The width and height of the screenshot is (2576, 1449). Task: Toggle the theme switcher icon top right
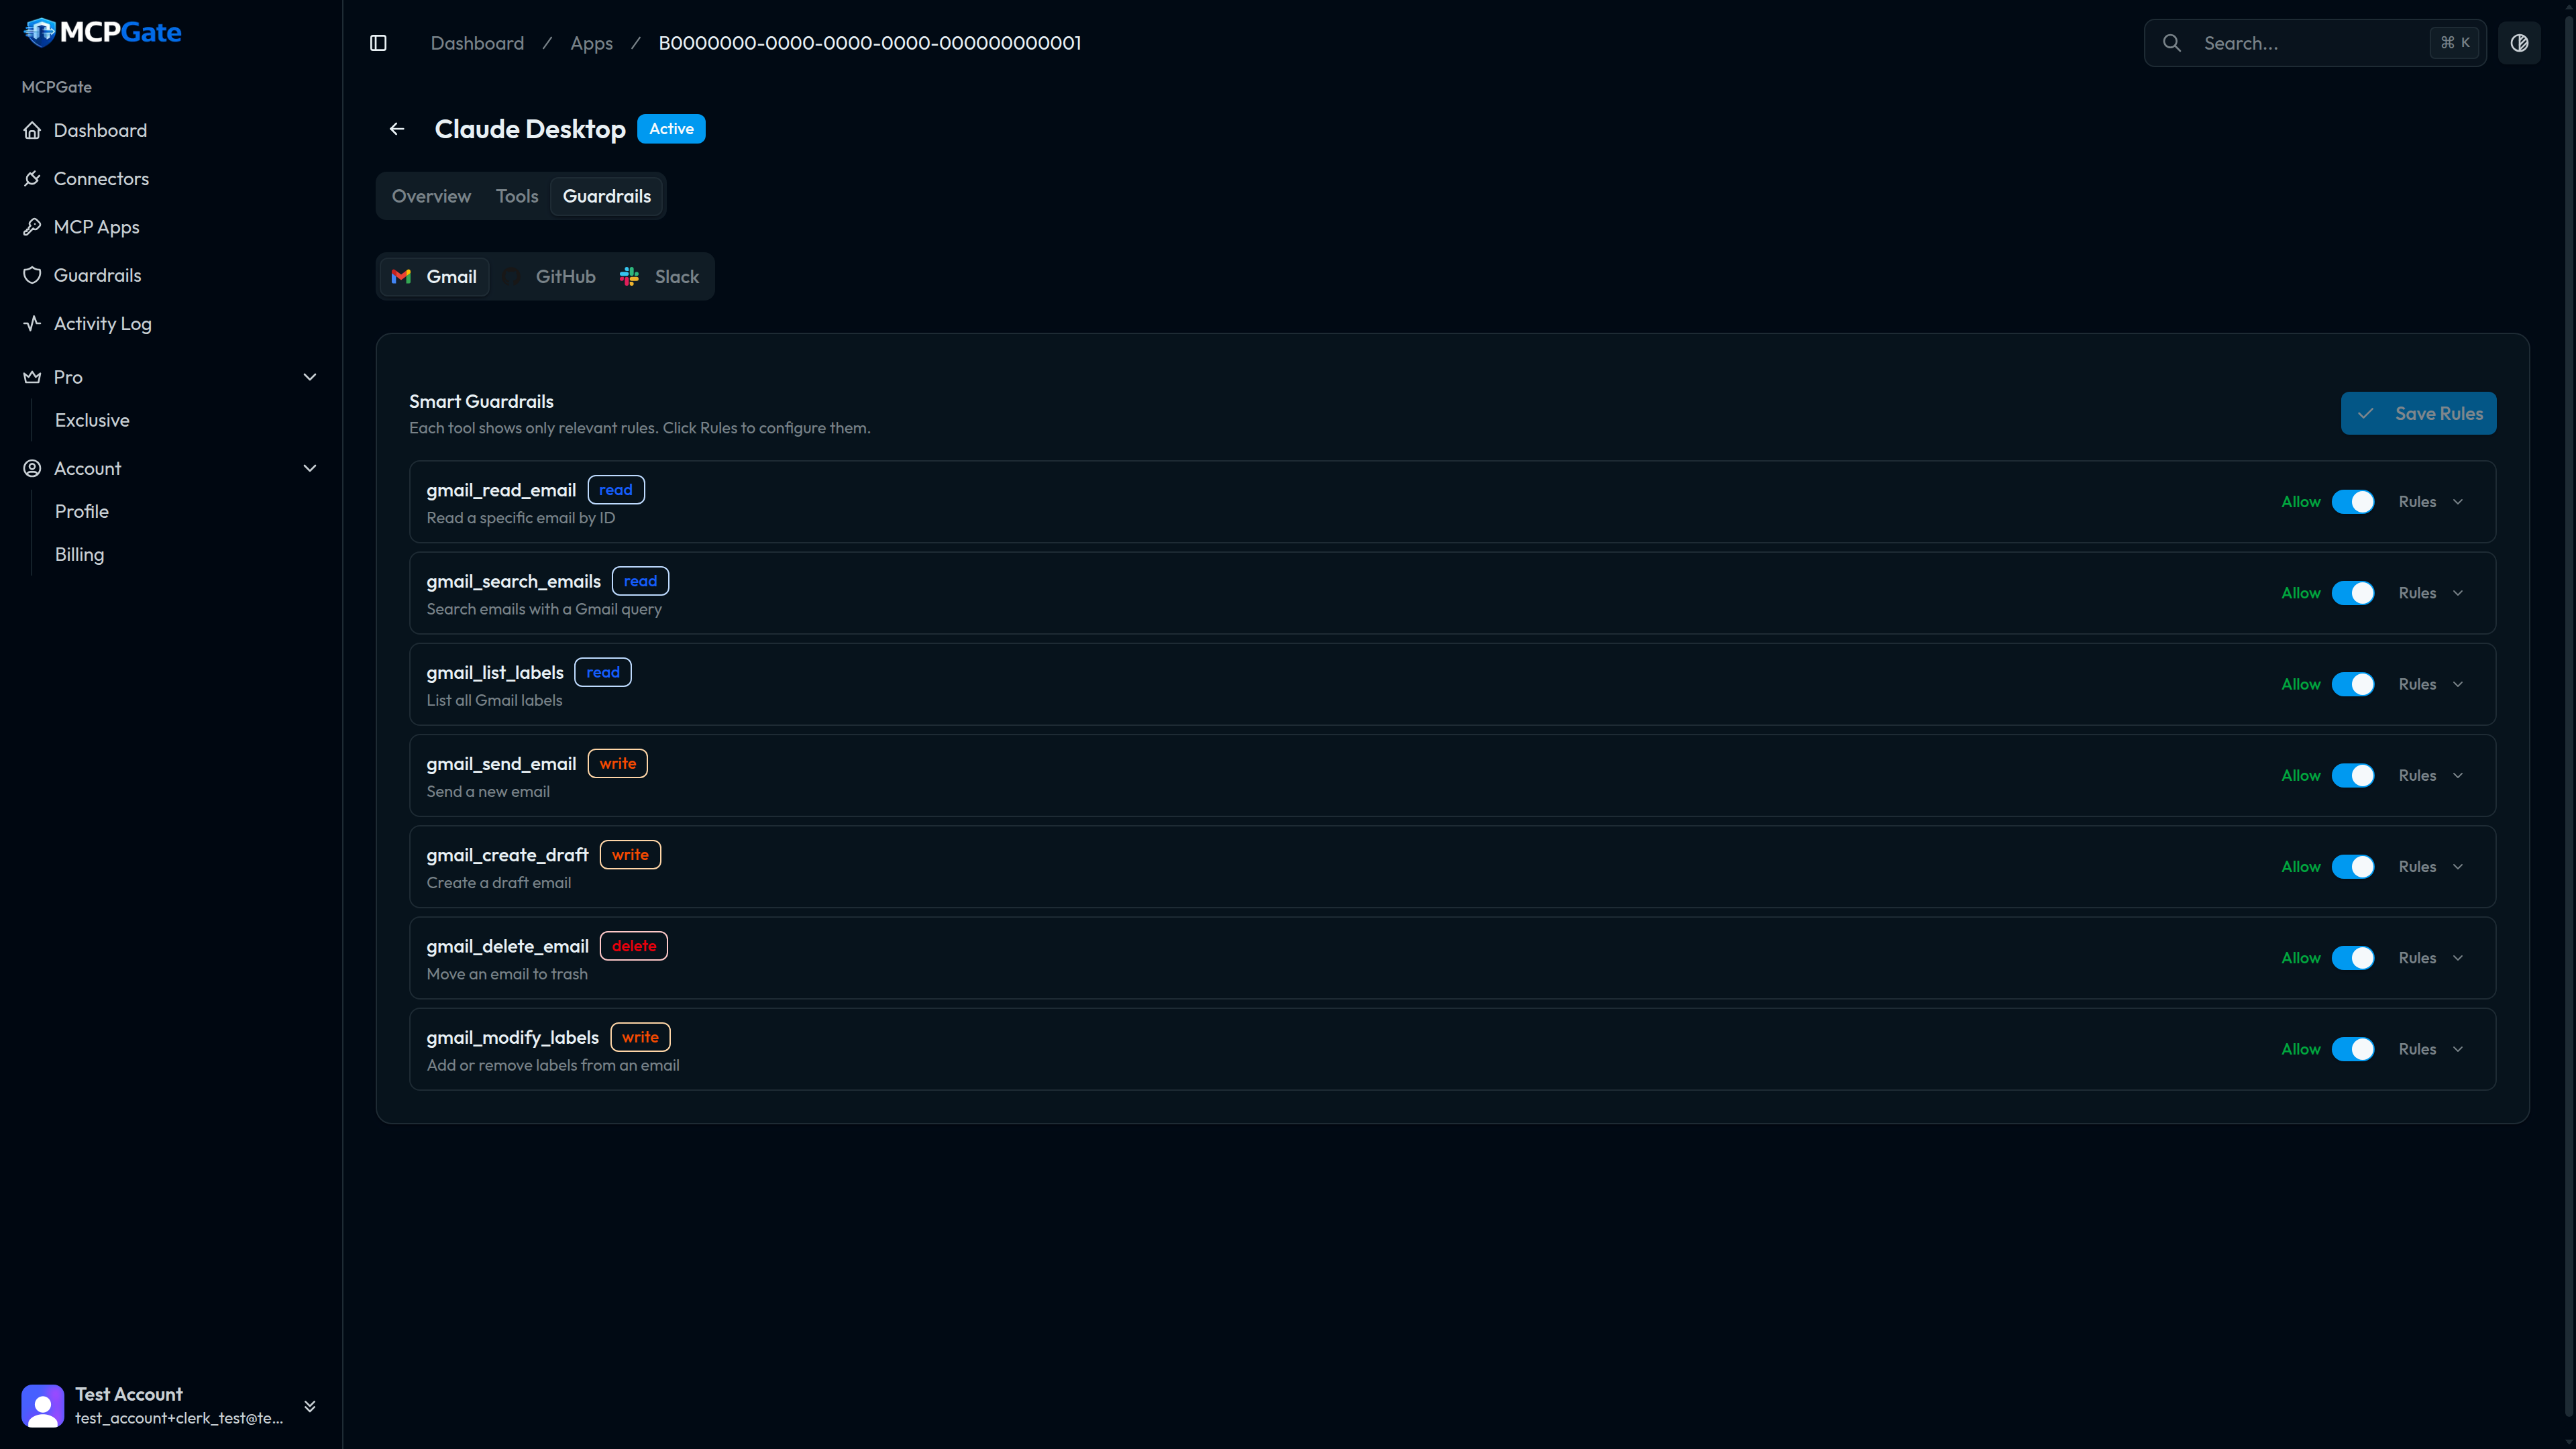coord(2519,42)
